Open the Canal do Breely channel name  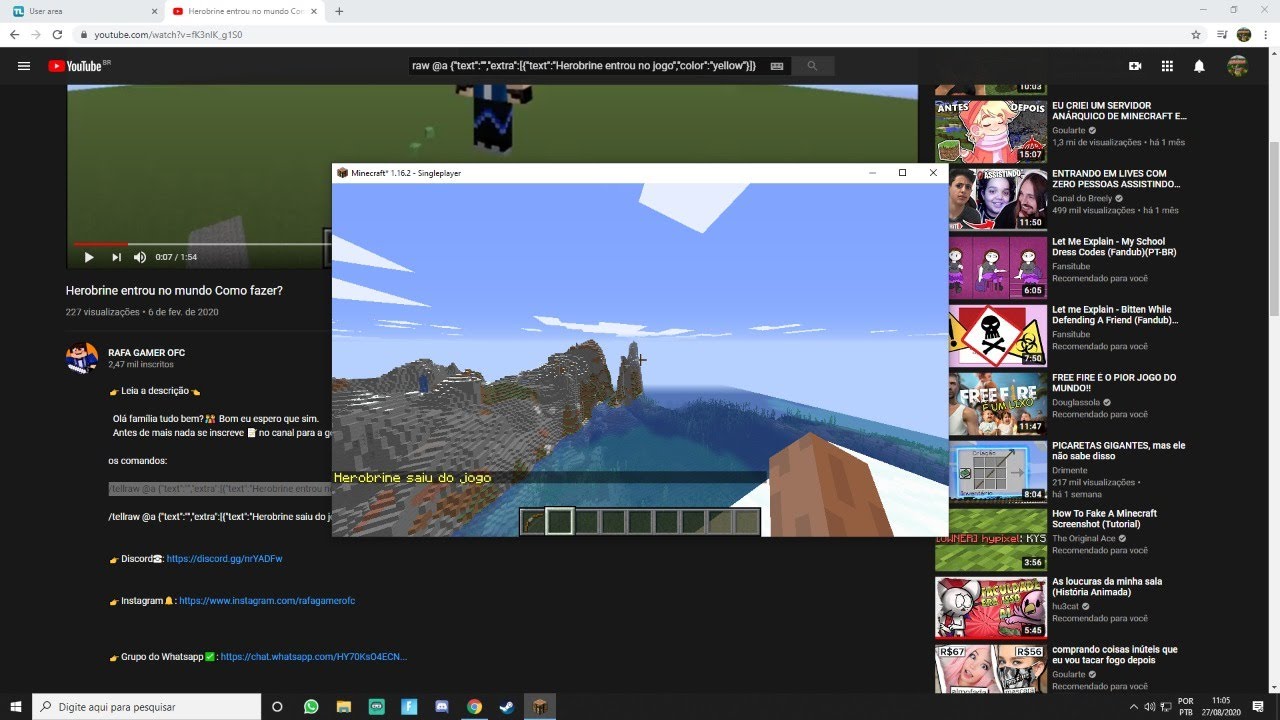1083,198
